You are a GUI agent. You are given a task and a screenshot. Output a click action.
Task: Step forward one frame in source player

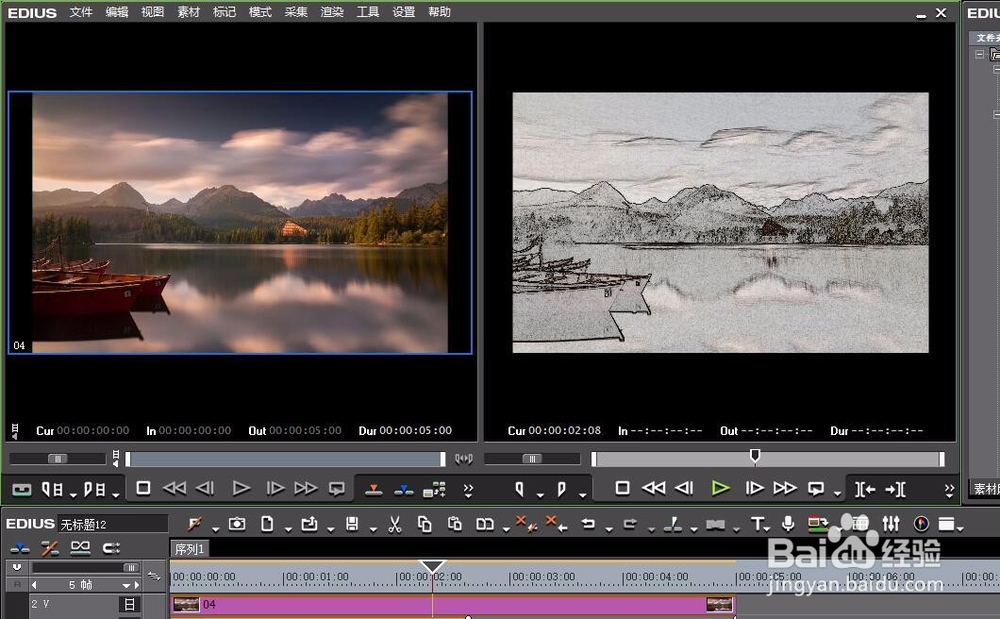click(275, 488)
